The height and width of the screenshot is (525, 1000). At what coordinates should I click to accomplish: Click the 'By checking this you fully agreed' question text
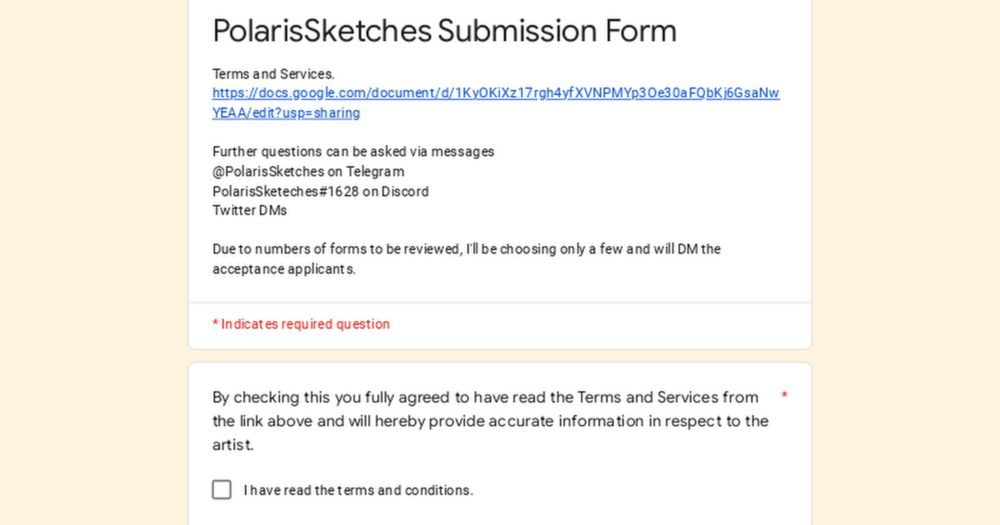click(490, 421)
